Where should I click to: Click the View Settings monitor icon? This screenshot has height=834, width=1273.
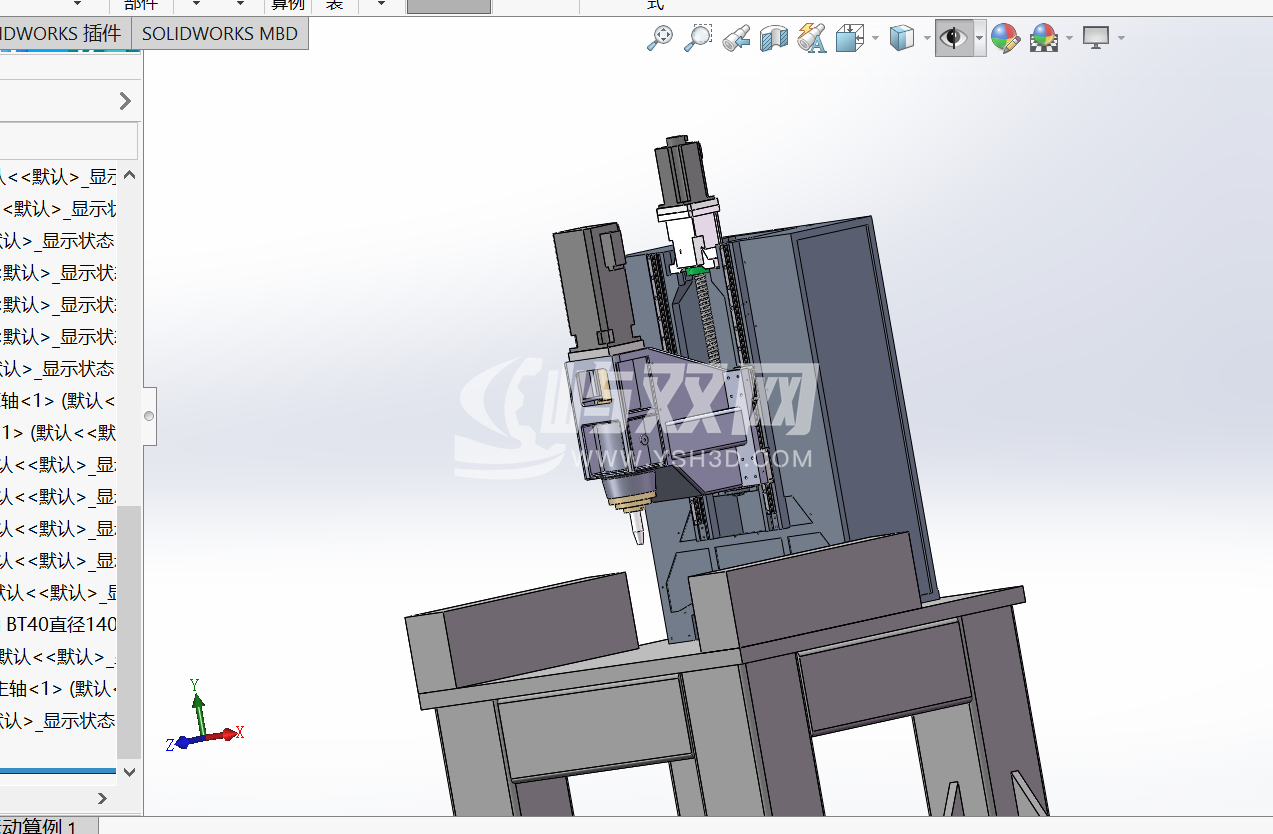(x=1097, y=38)
